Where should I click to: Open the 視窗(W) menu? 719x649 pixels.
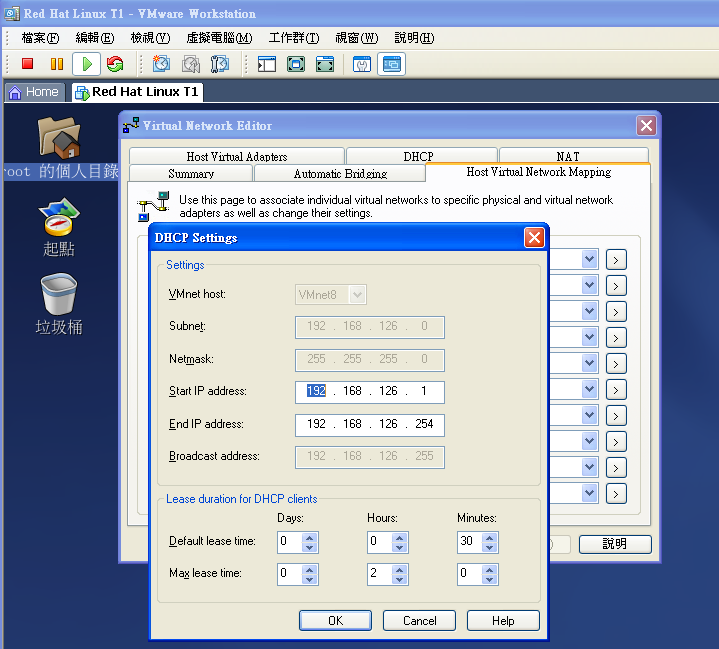pyautogui.click(x=357, y=38)
